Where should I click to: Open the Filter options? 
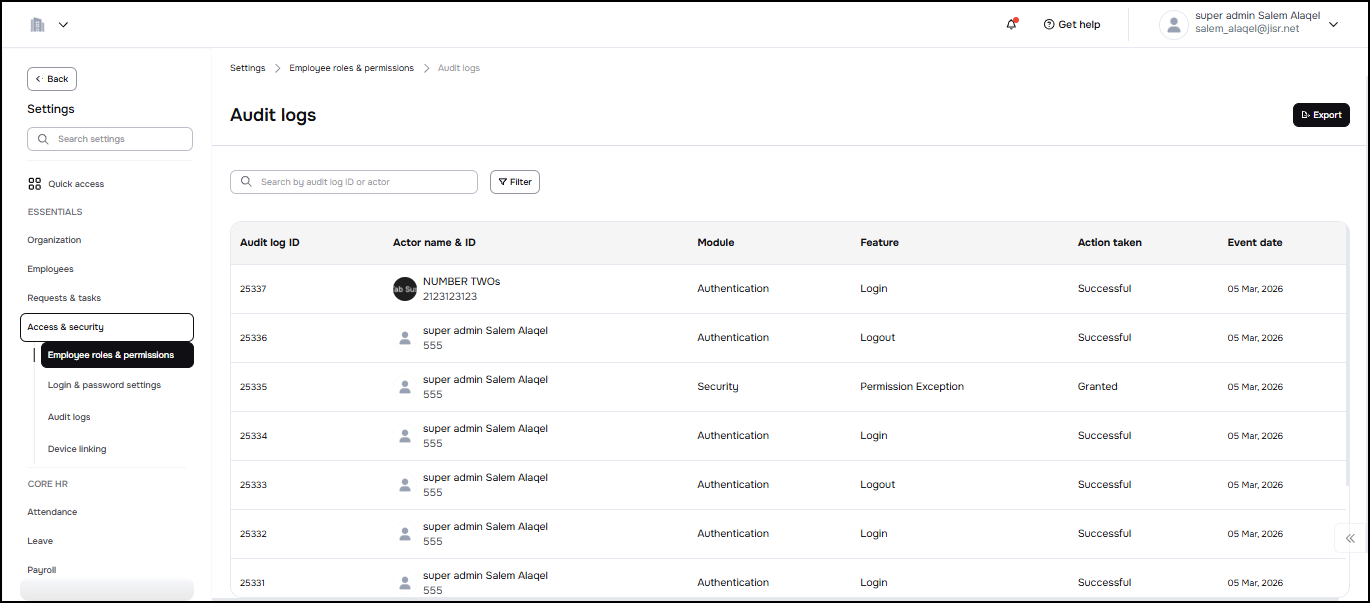[x=514, y=182]
